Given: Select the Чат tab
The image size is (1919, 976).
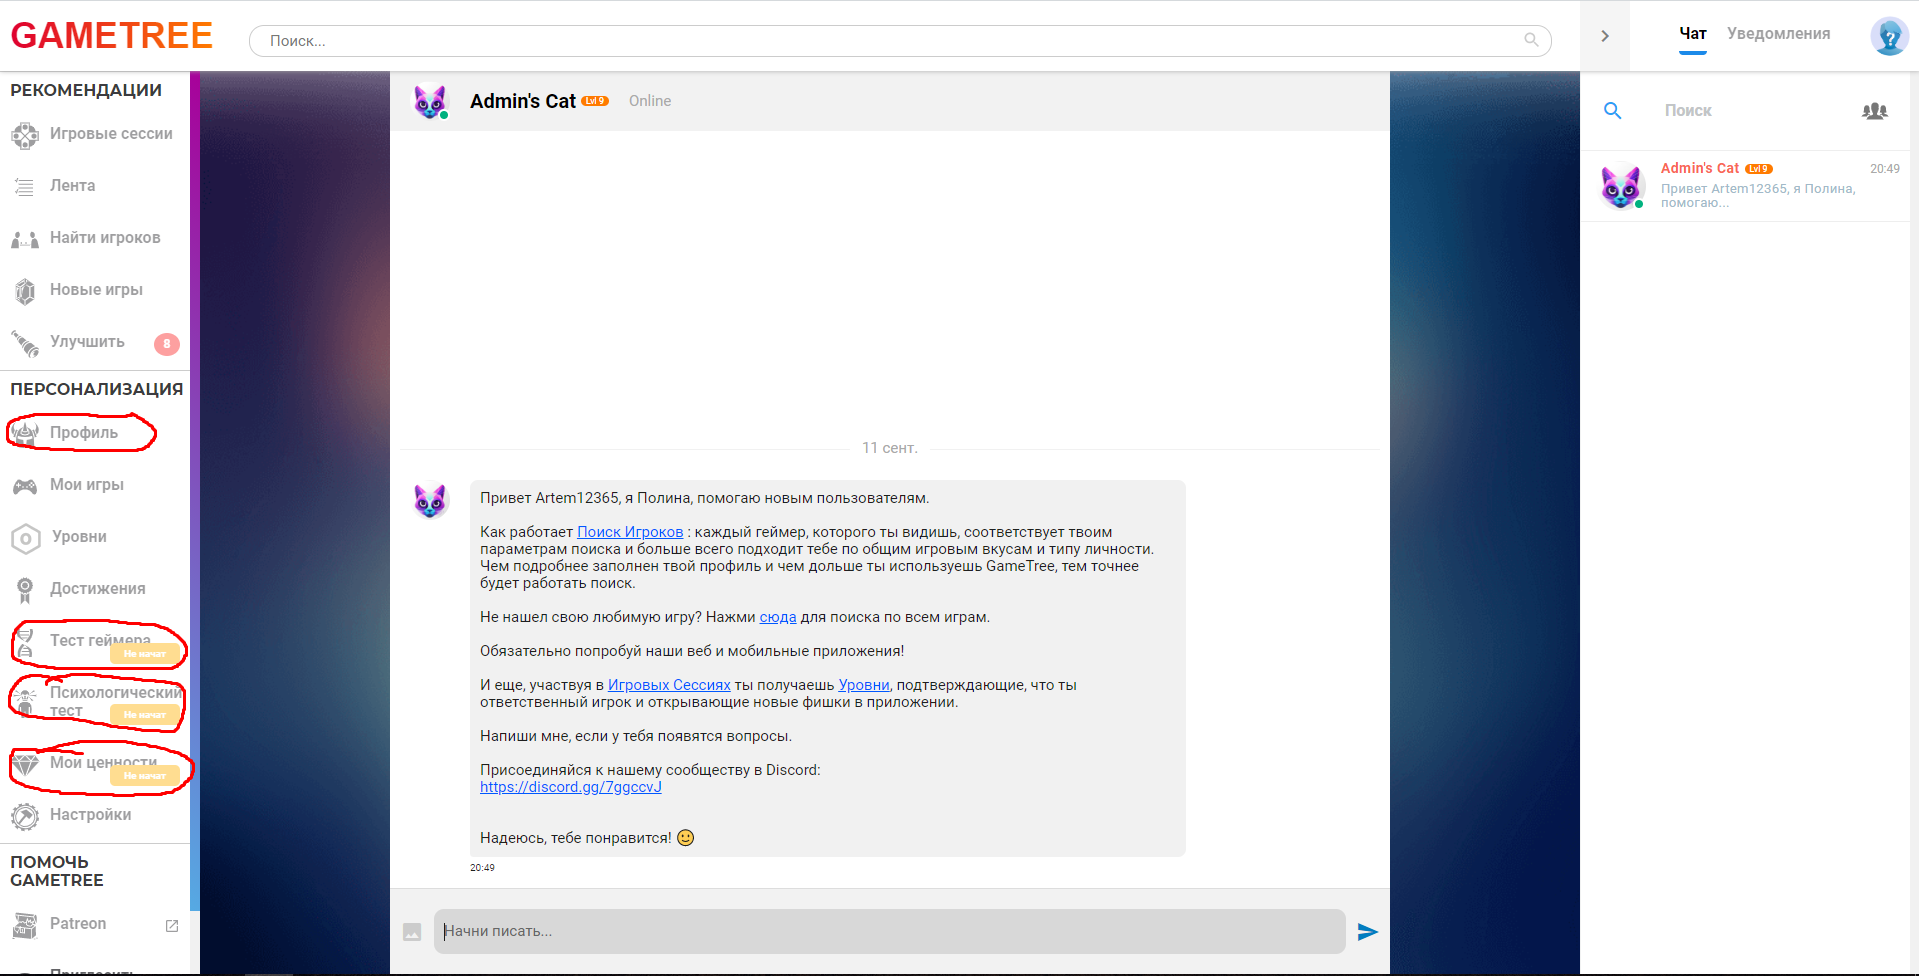Looking at the screenshot, I should point(1692,34).
